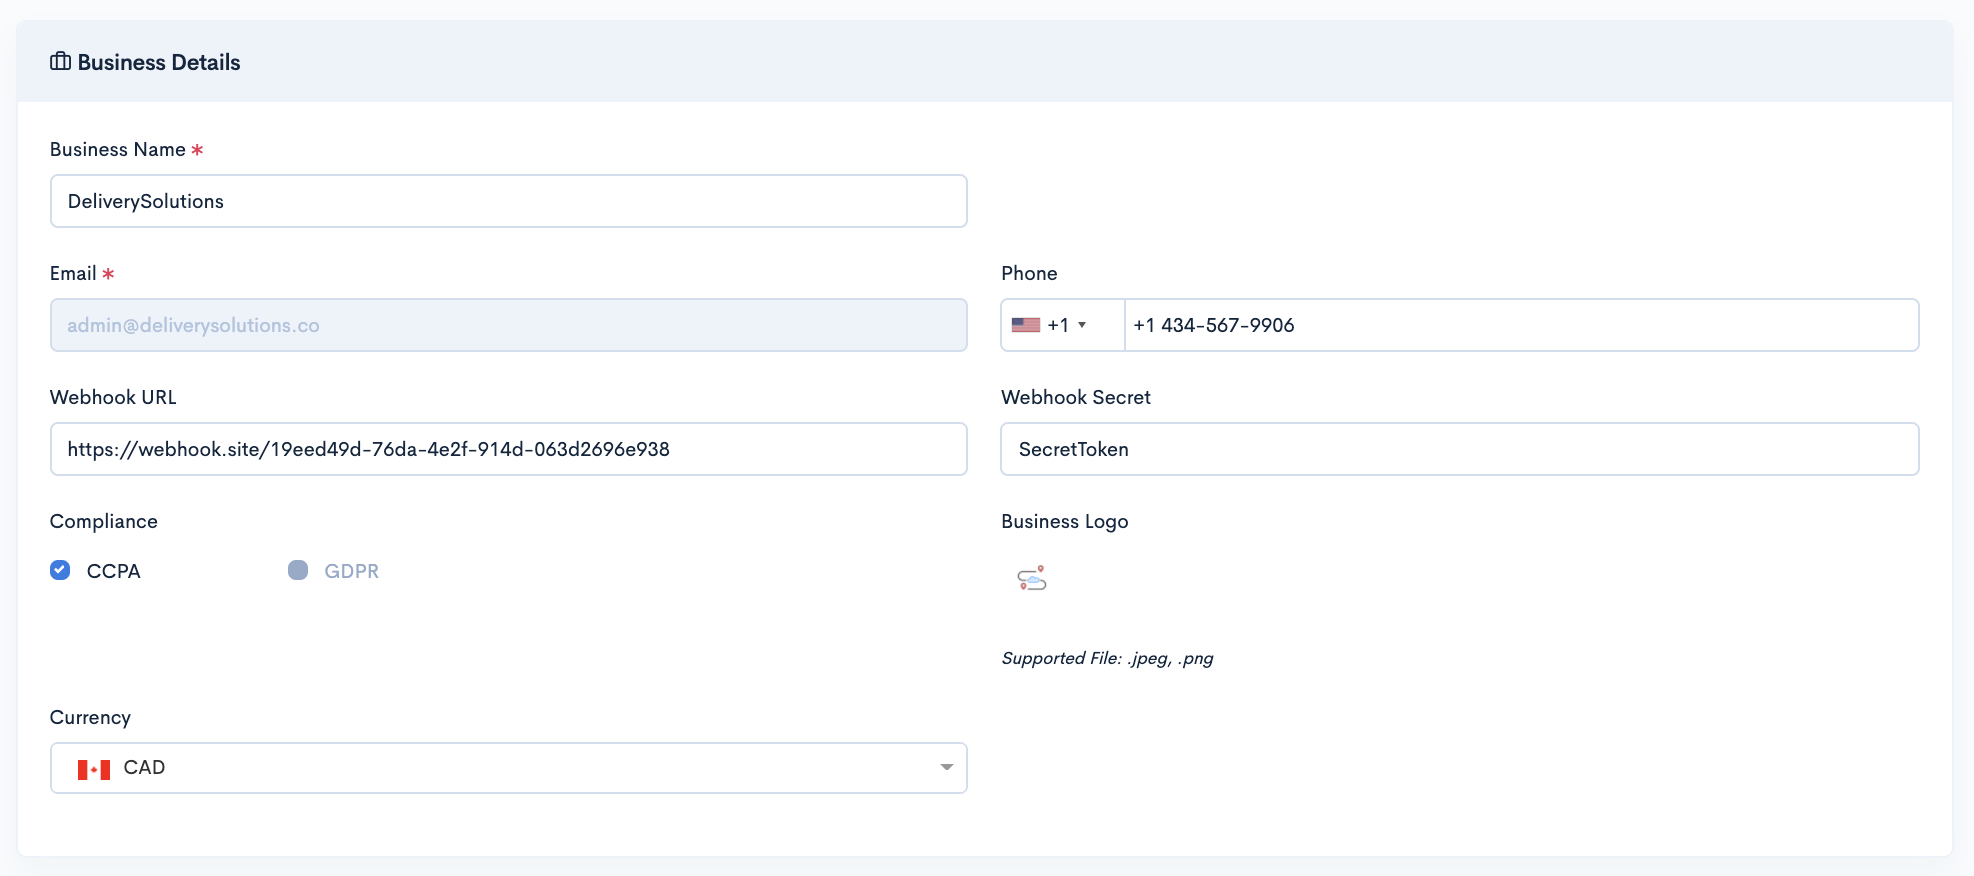Click the US flag in phone country selector
This screenshot has height=876, width=1974.
pyautogui.click(x=1025, y=325)
